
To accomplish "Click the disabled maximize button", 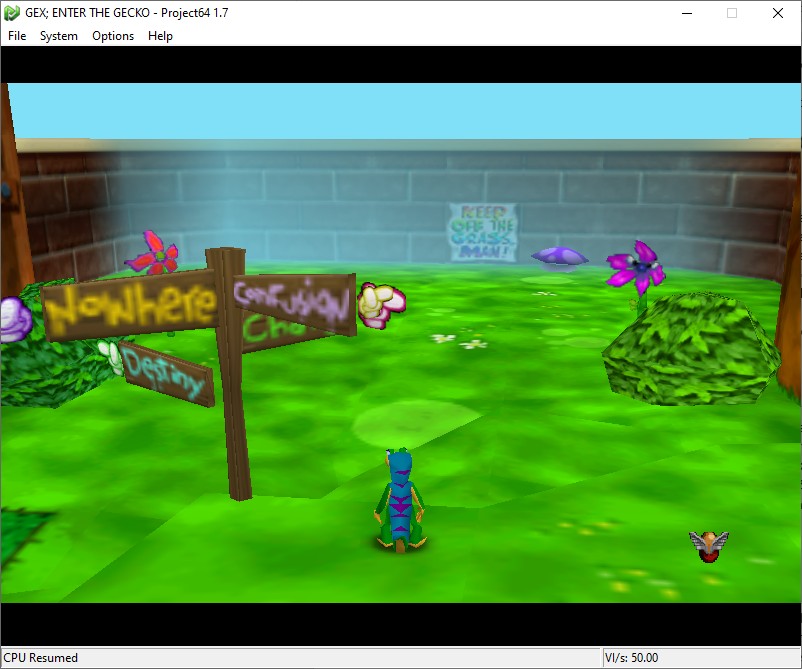I will click(x=732, y=13).
